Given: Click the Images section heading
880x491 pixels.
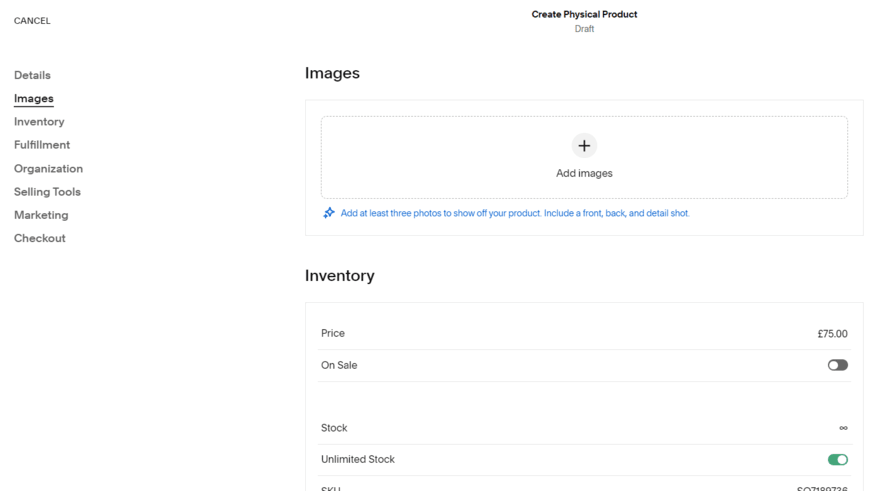Looking at the screenshot, I should tap(332, 74).
